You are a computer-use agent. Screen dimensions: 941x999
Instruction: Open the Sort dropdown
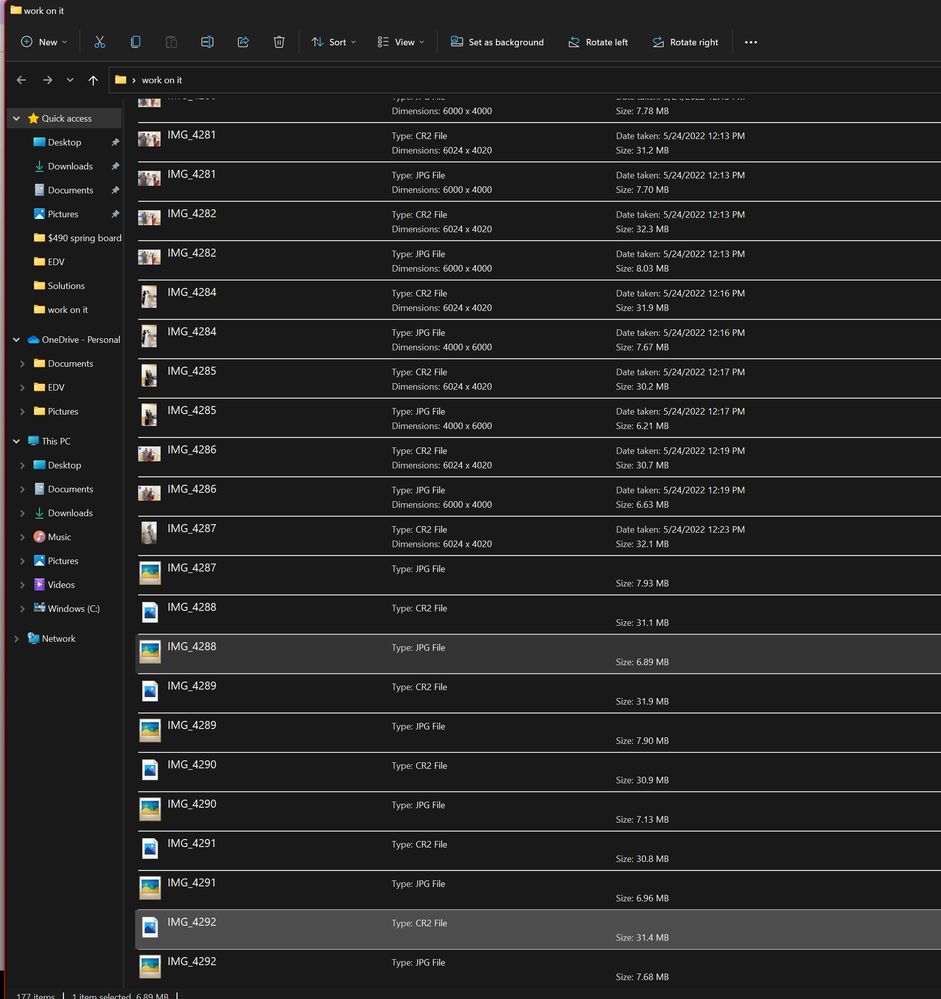coord(333,42)
